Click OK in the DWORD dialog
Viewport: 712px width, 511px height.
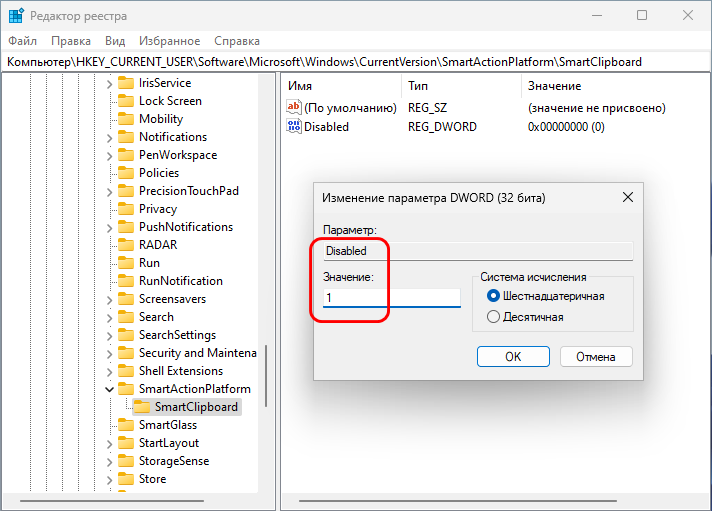click(x=513, y=357)
